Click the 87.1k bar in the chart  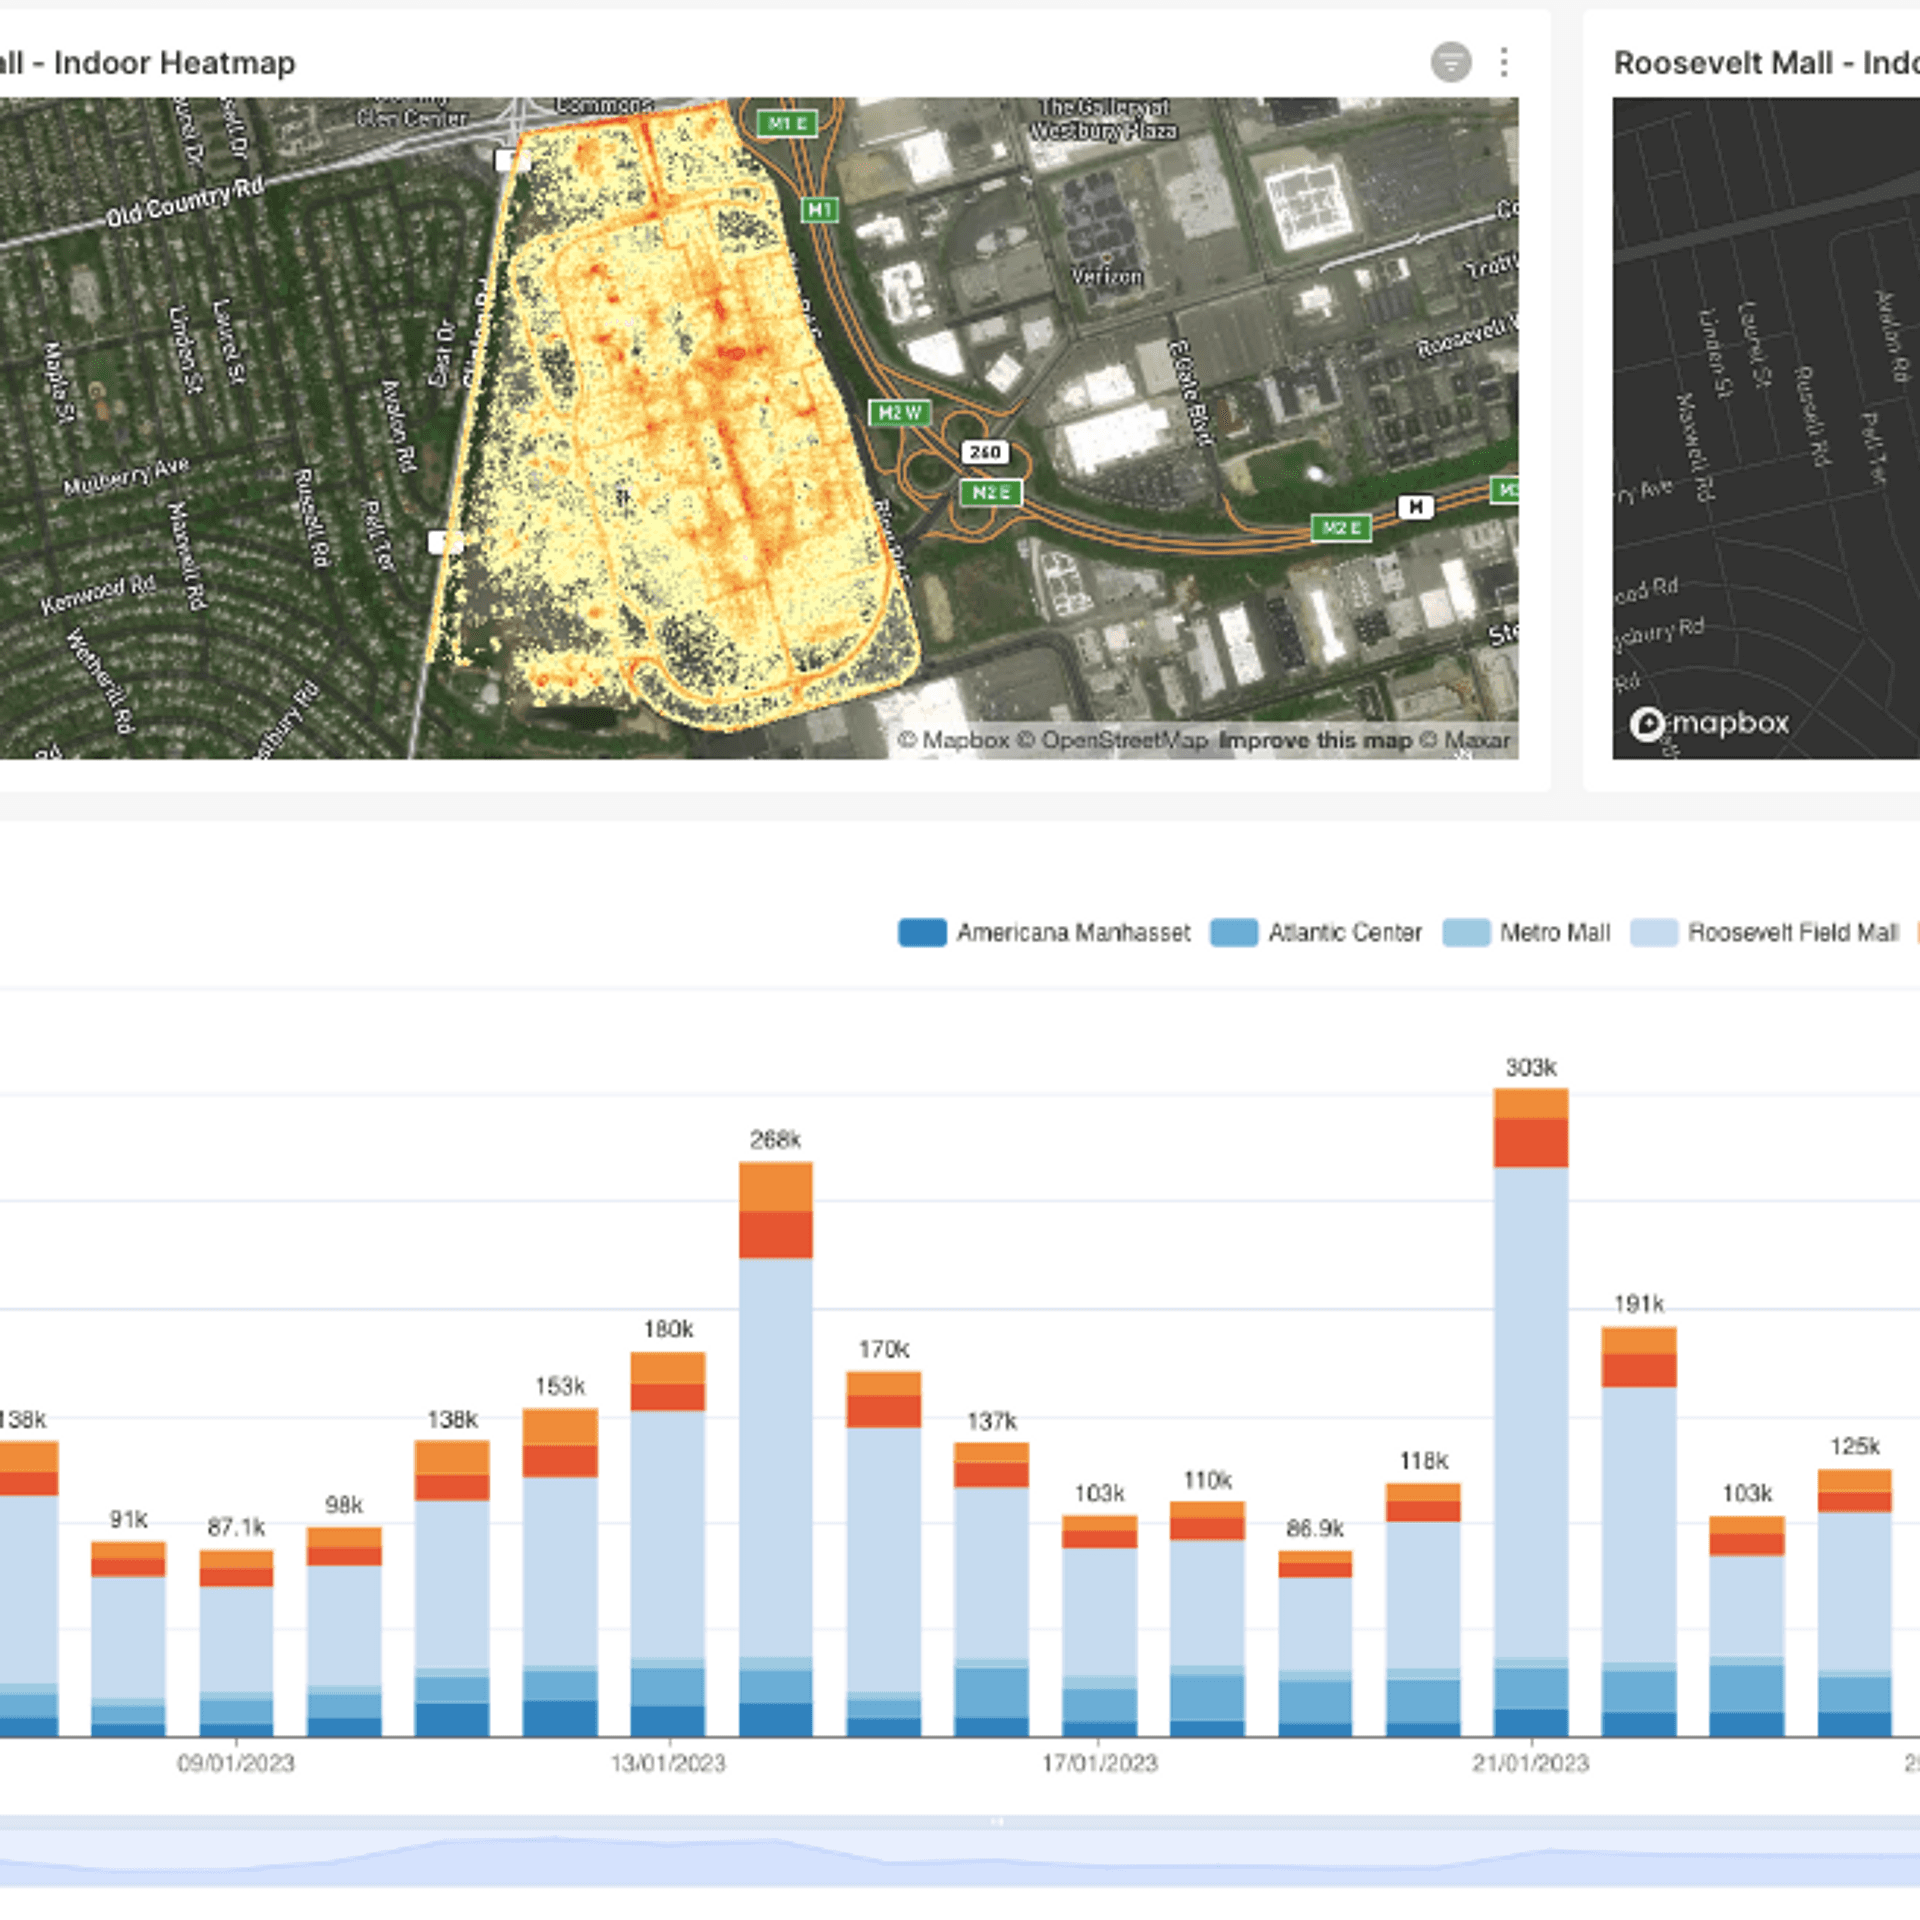point(236,1643)
